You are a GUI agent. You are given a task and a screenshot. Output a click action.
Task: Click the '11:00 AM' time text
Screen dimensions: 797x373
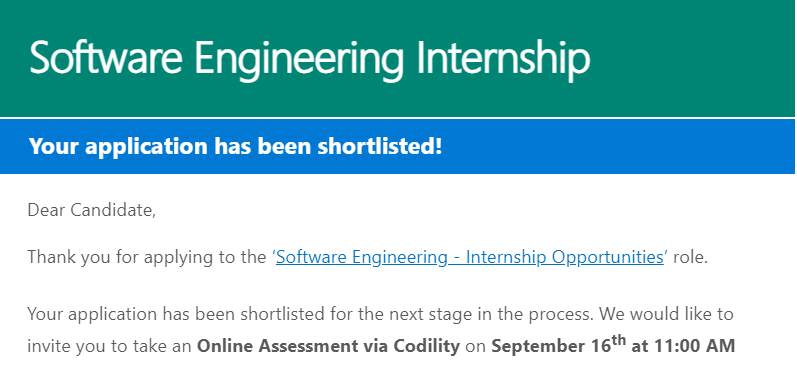[694, 347]
